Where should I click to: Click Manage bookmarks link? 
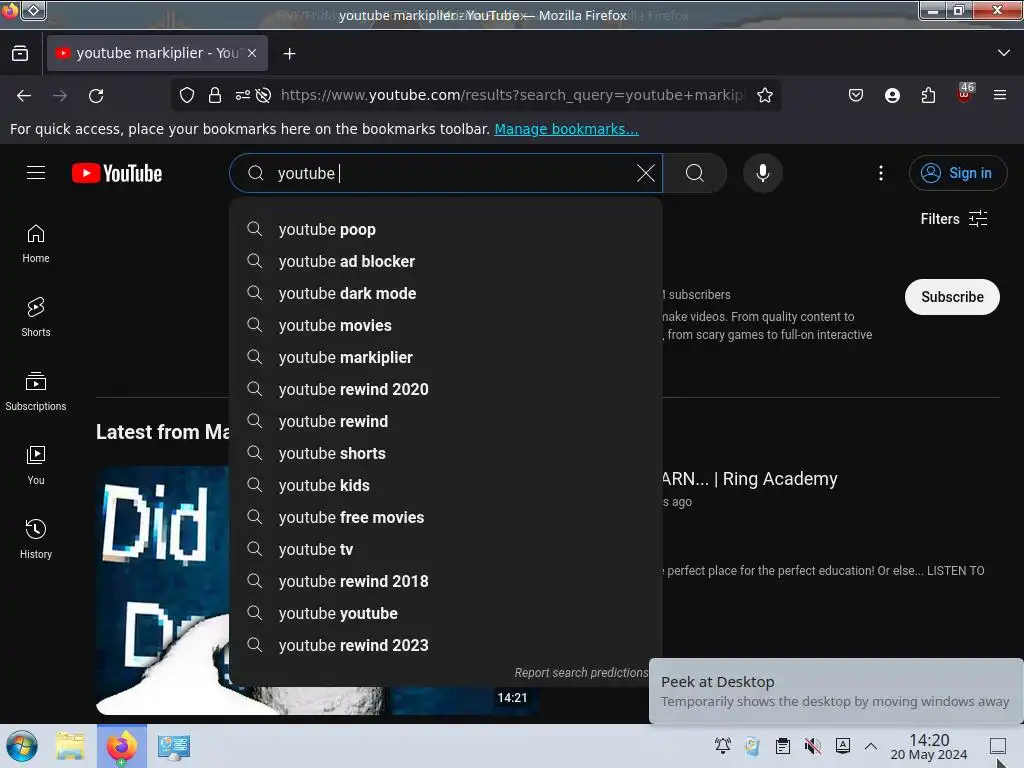coord(566,129)
